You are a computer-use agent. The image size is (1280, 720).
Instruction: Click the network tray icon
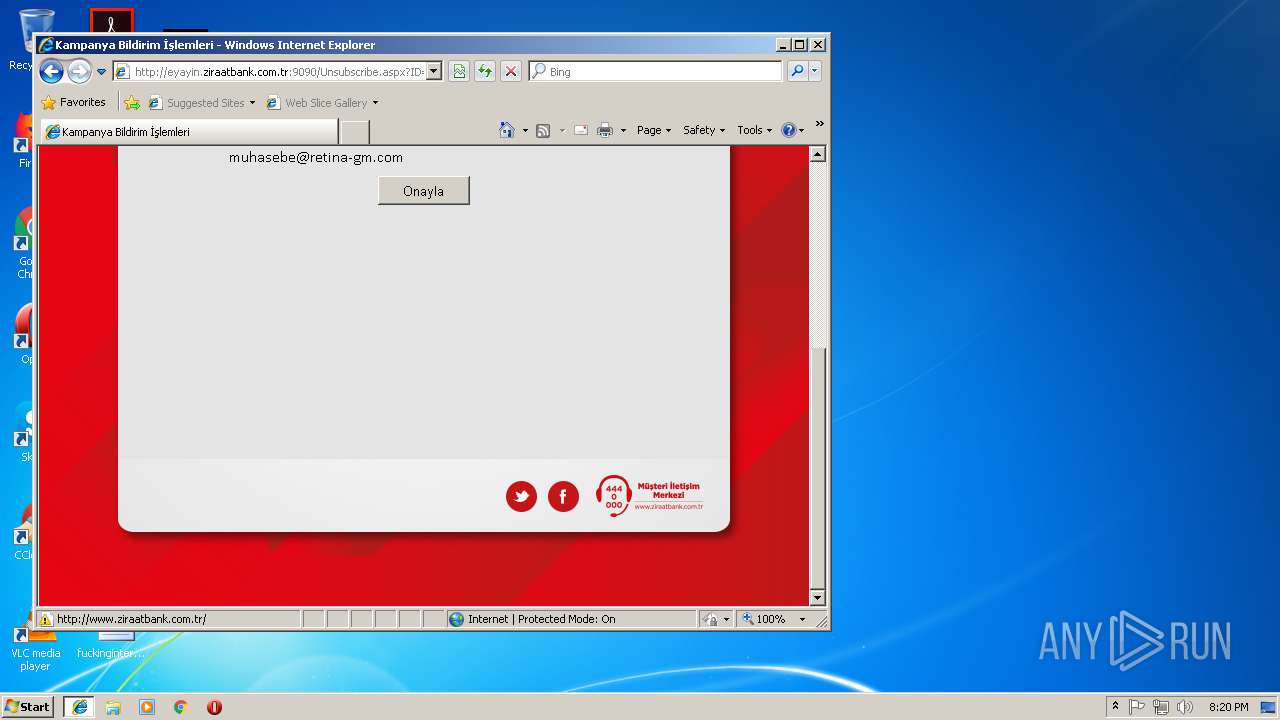[x=1161, y=707]
